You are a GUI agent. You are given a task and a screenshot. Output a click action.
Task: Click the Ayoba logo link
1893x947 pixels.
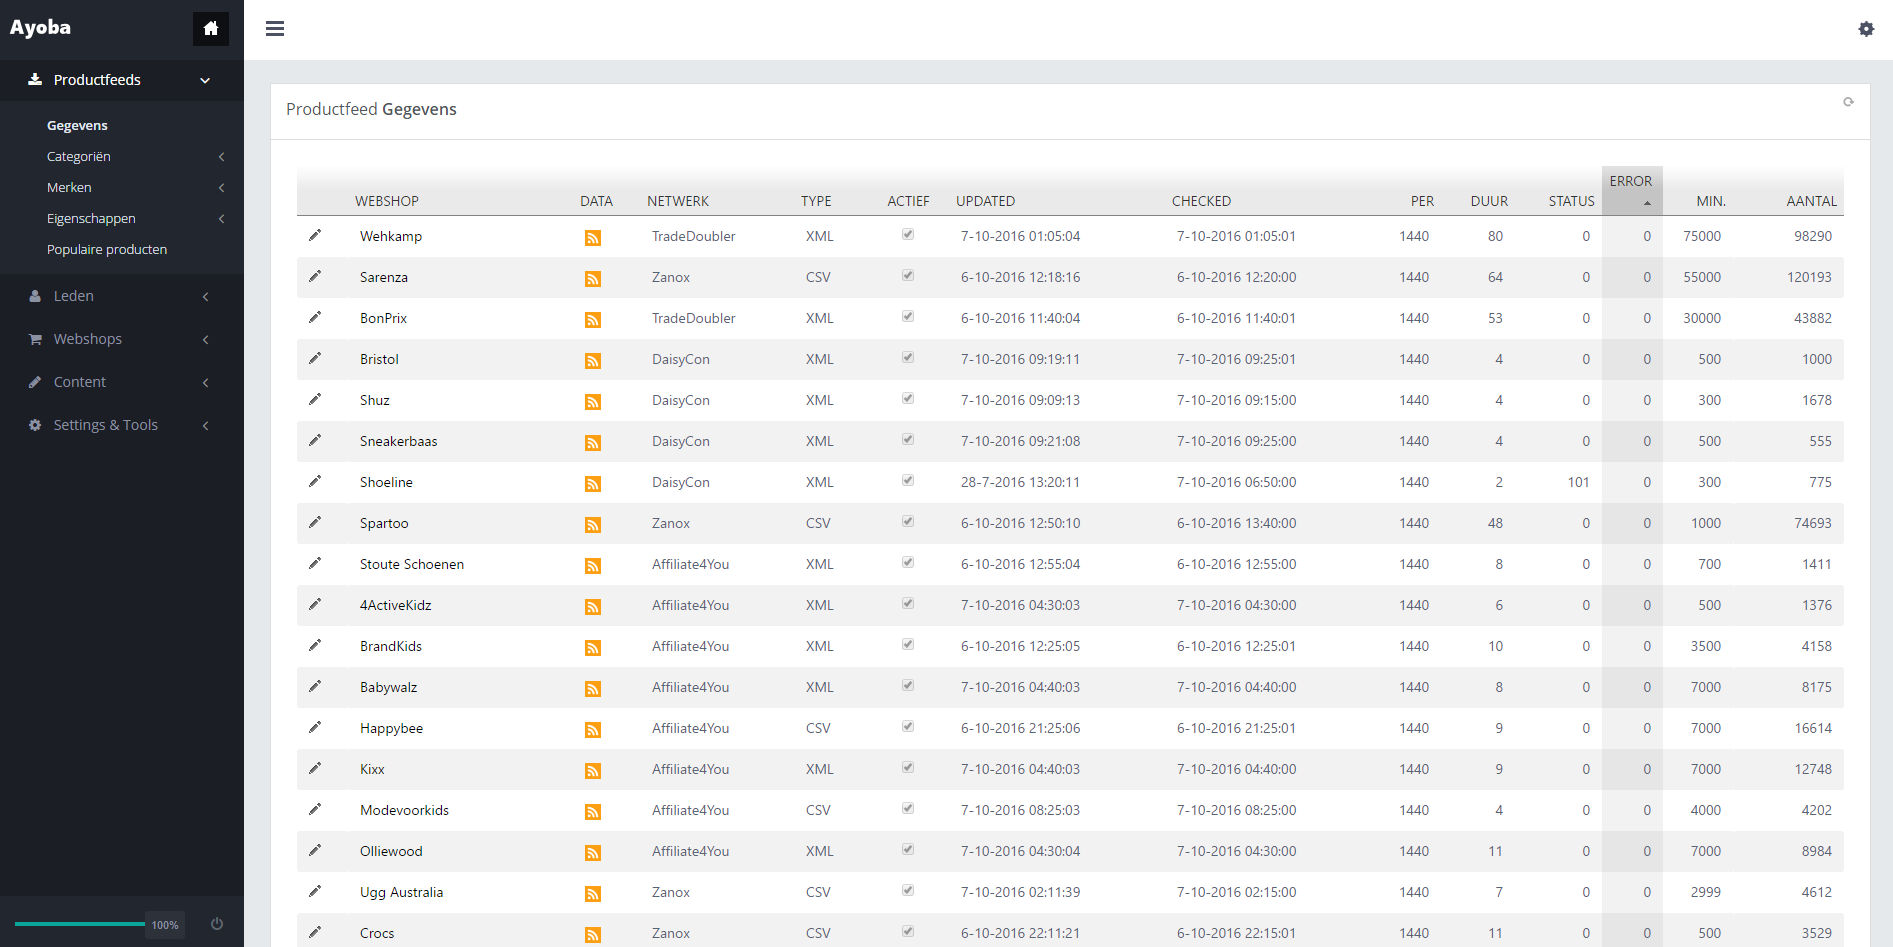click(x=40, y=27)
